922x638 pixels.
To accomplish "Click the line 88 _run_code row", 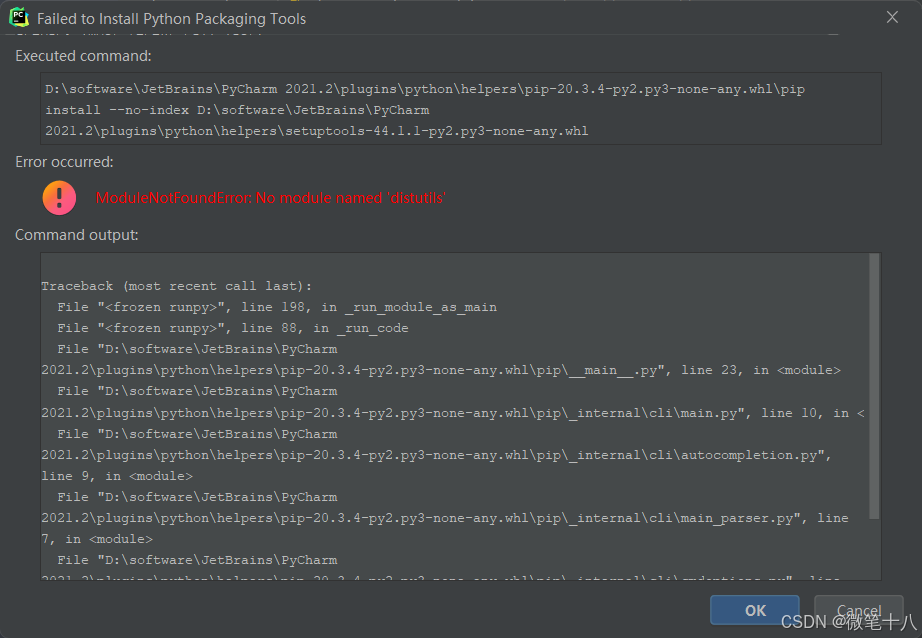I will [233, 328].
